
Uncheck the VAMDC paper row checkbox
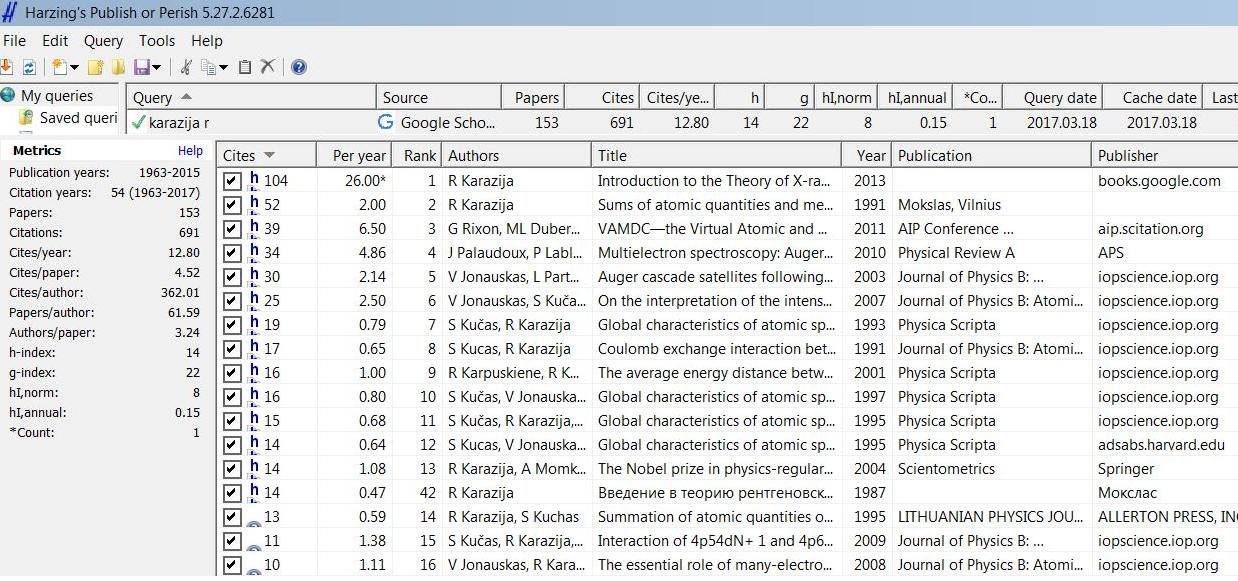point(232,229)
